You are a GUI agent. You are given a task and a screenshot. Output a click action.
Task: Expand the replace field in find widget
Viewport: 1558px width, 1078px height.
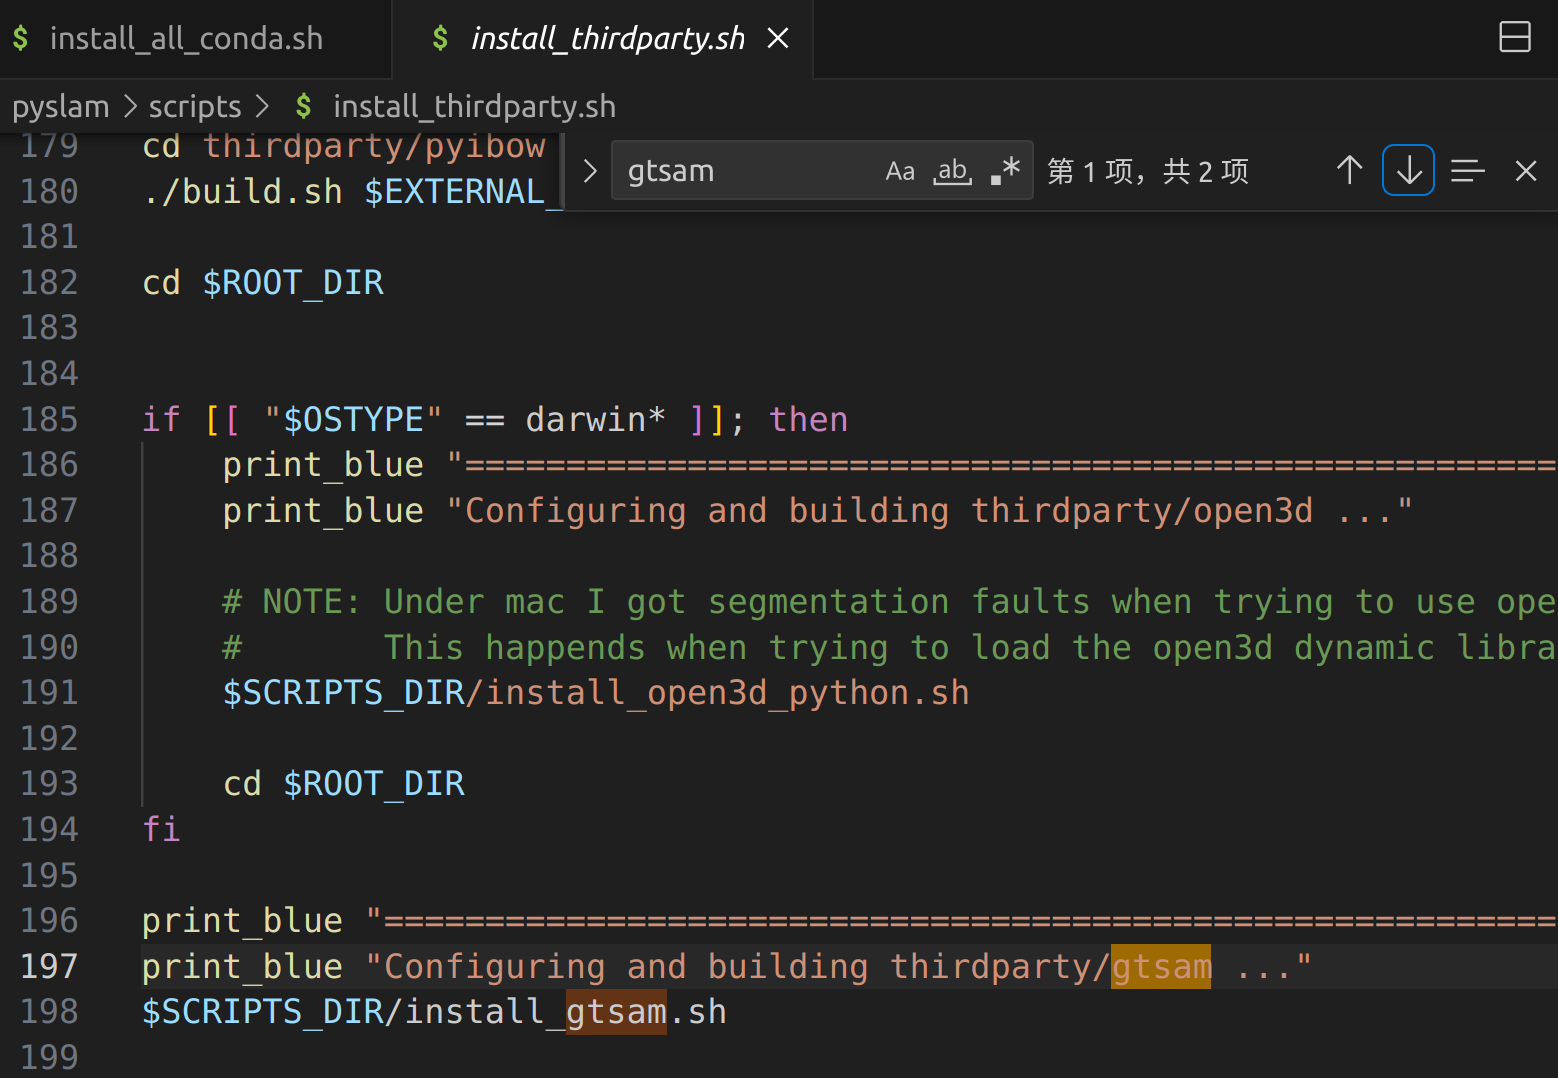point(590,171)
